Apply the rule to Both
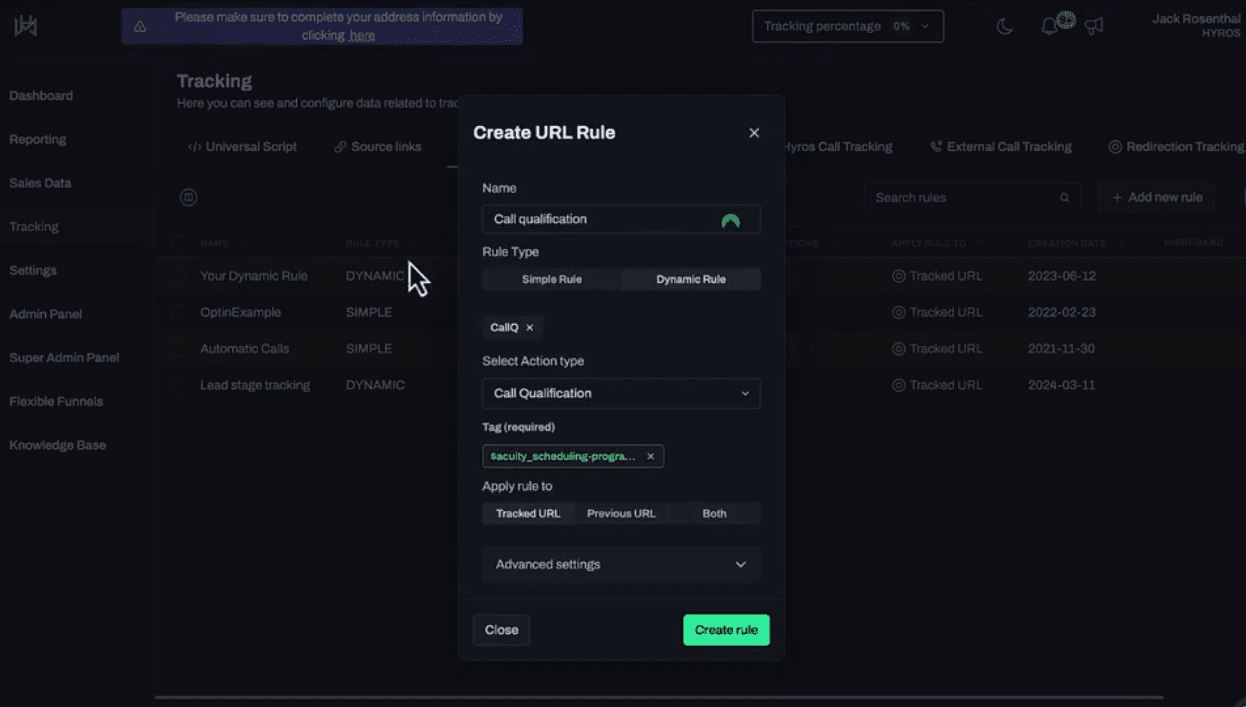This screenshot has height=707, width=1246. click(x=714, y=514)
